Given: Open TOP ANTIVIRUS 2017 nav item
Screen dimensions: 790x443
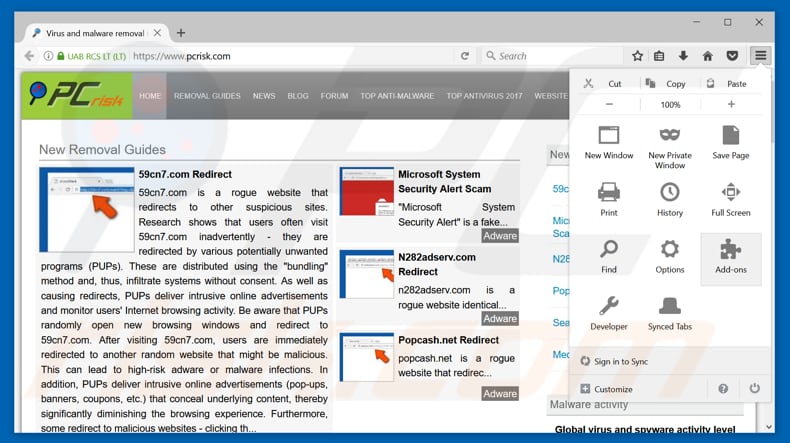Looking at the screenshot, I should (x=484, y=96).
